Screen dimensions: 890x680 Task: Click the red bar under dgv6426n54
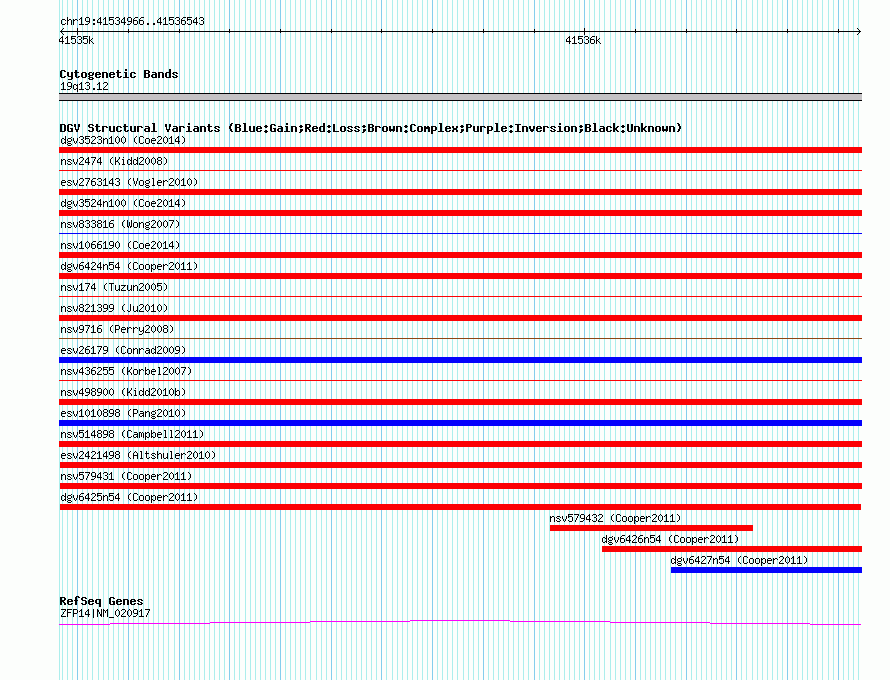point(732,549)
